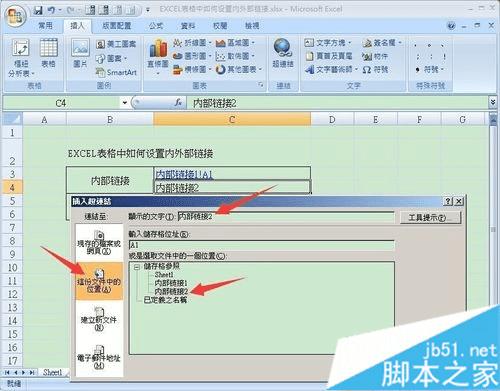This screenshot has width=500, height=391.
Task: Switch to the 常用 (Home) tab
Action: pos(45,26)
